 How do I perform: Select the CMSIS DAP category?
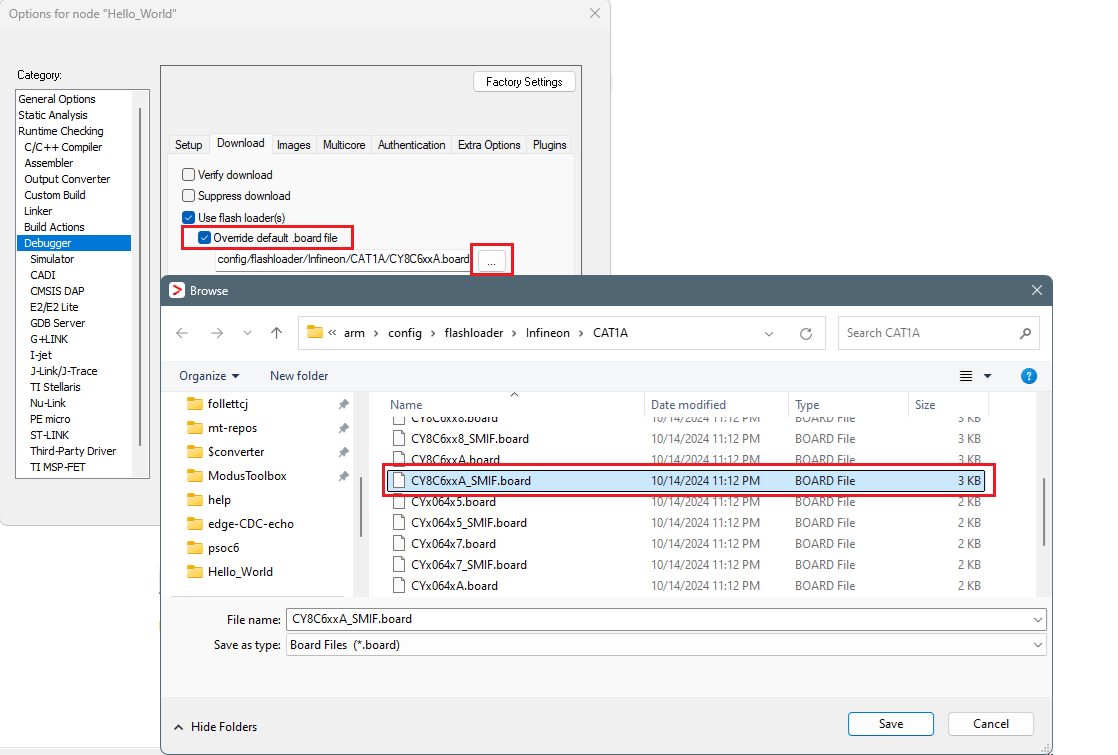[57, 291]
